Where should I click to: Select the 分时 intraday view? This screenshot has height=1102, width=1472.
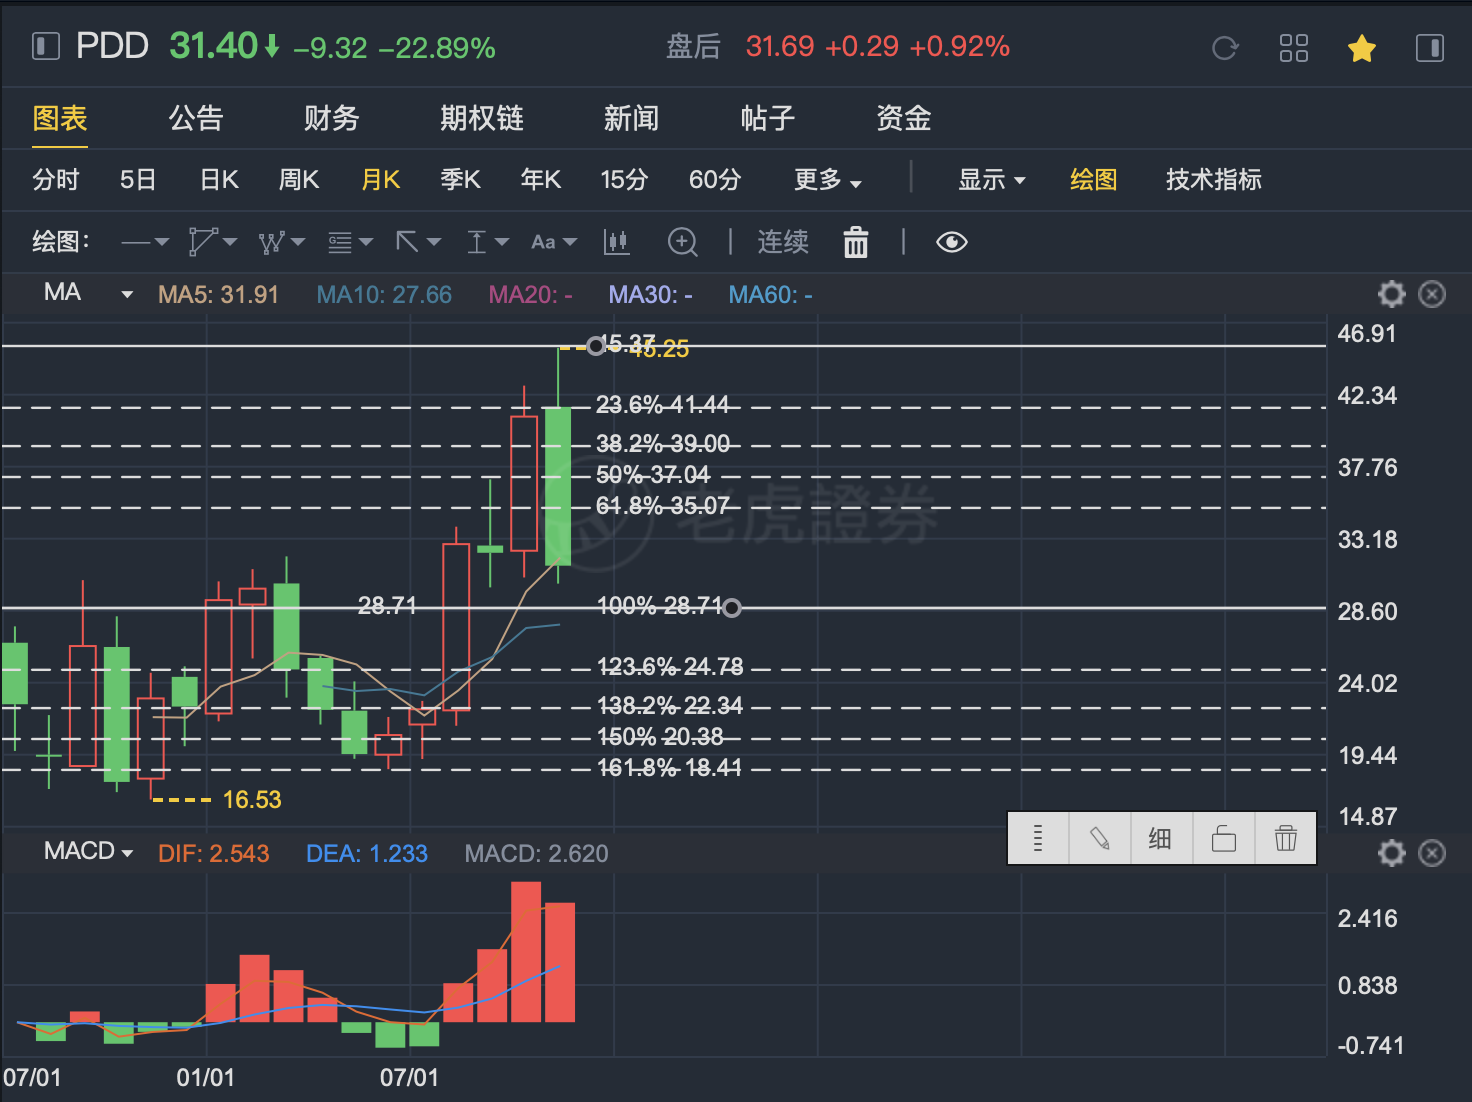point(56,180)
